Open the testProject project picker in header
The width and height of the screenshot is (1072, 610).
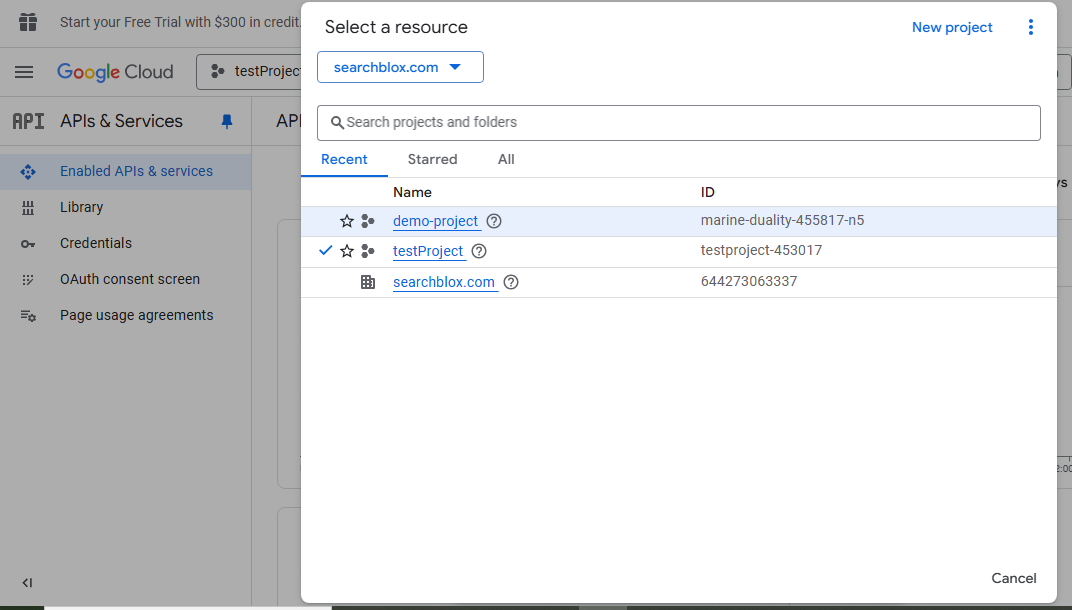coord(250,72)
